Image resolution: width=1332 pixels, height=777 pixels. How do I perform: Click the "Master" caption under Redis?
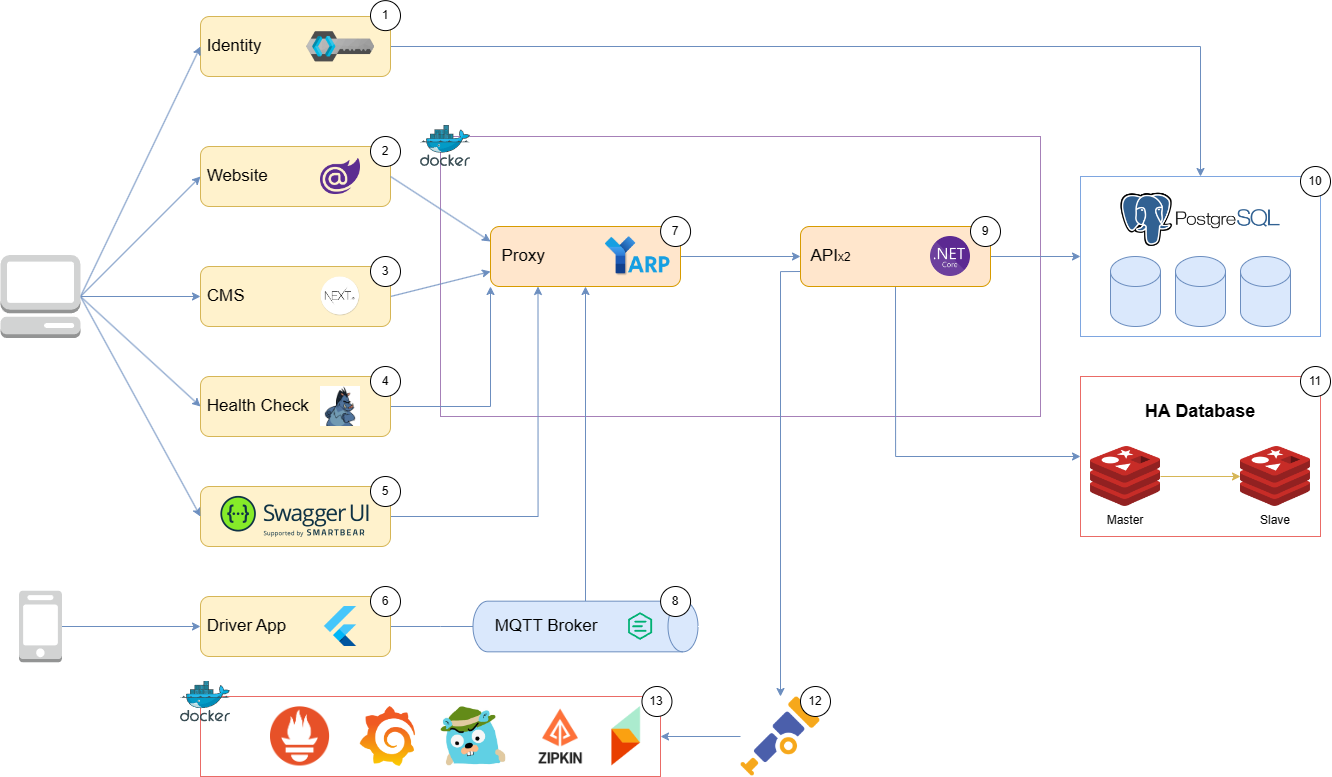coord(1125,520)
